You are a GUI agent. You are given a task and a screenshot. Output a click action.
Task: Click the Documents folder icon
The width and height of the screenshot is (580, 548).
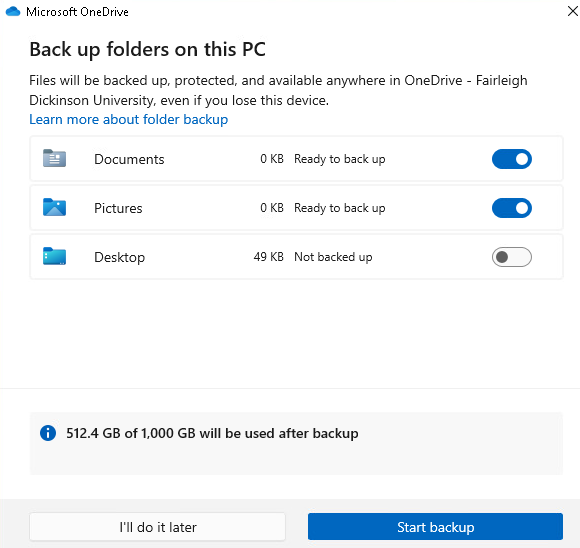(x=54, y=158)
